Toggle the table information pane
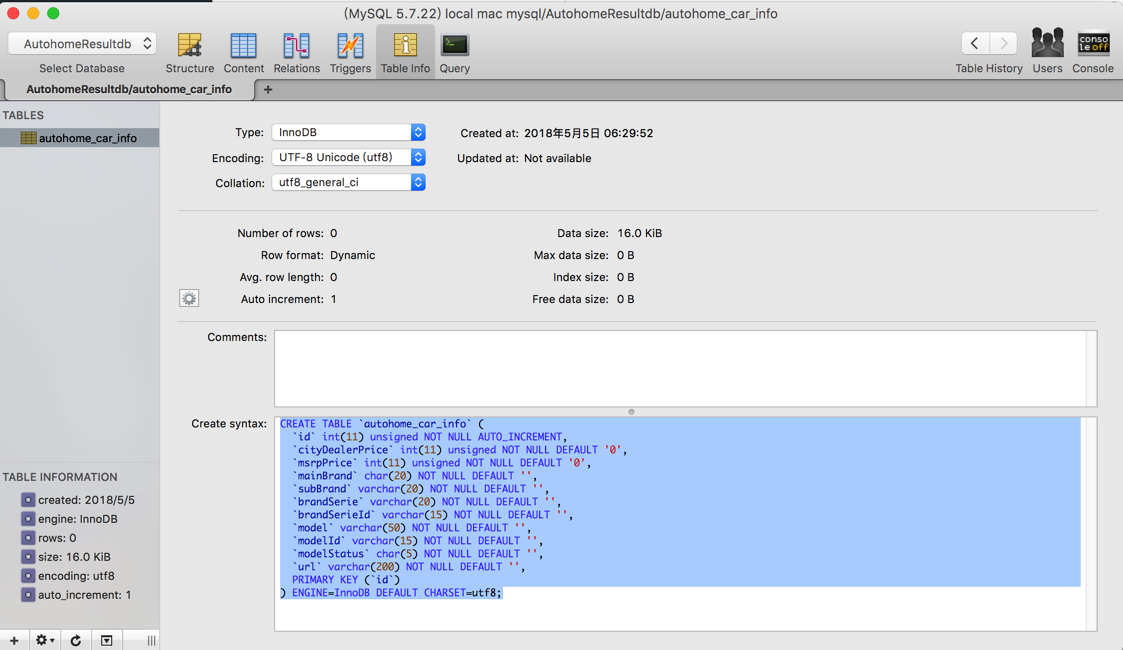 (107, 640)
